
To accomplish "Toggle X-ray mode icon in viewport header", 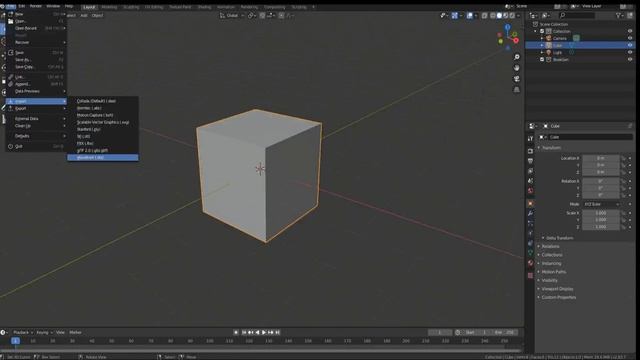I will coord(484,16).
